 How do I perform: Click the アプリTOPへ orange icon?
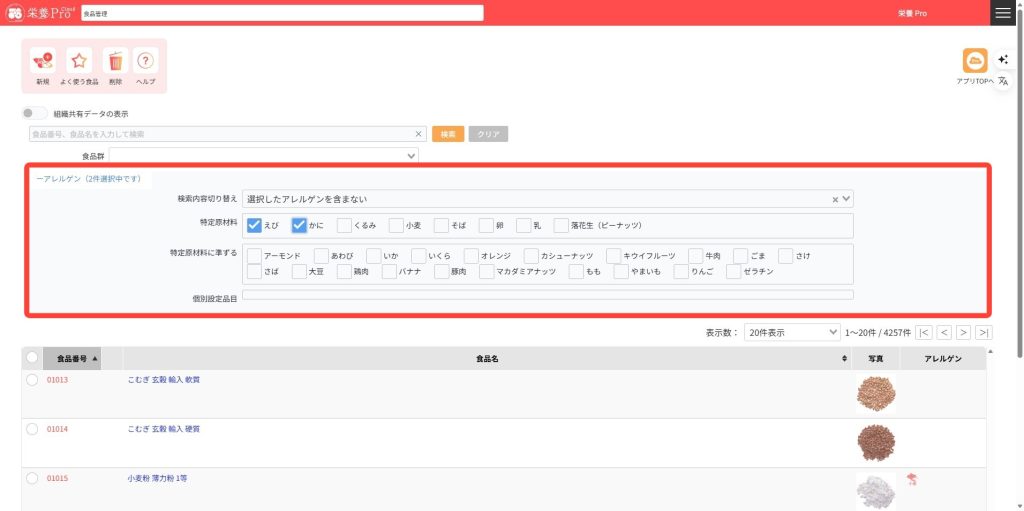coord(974,61)
